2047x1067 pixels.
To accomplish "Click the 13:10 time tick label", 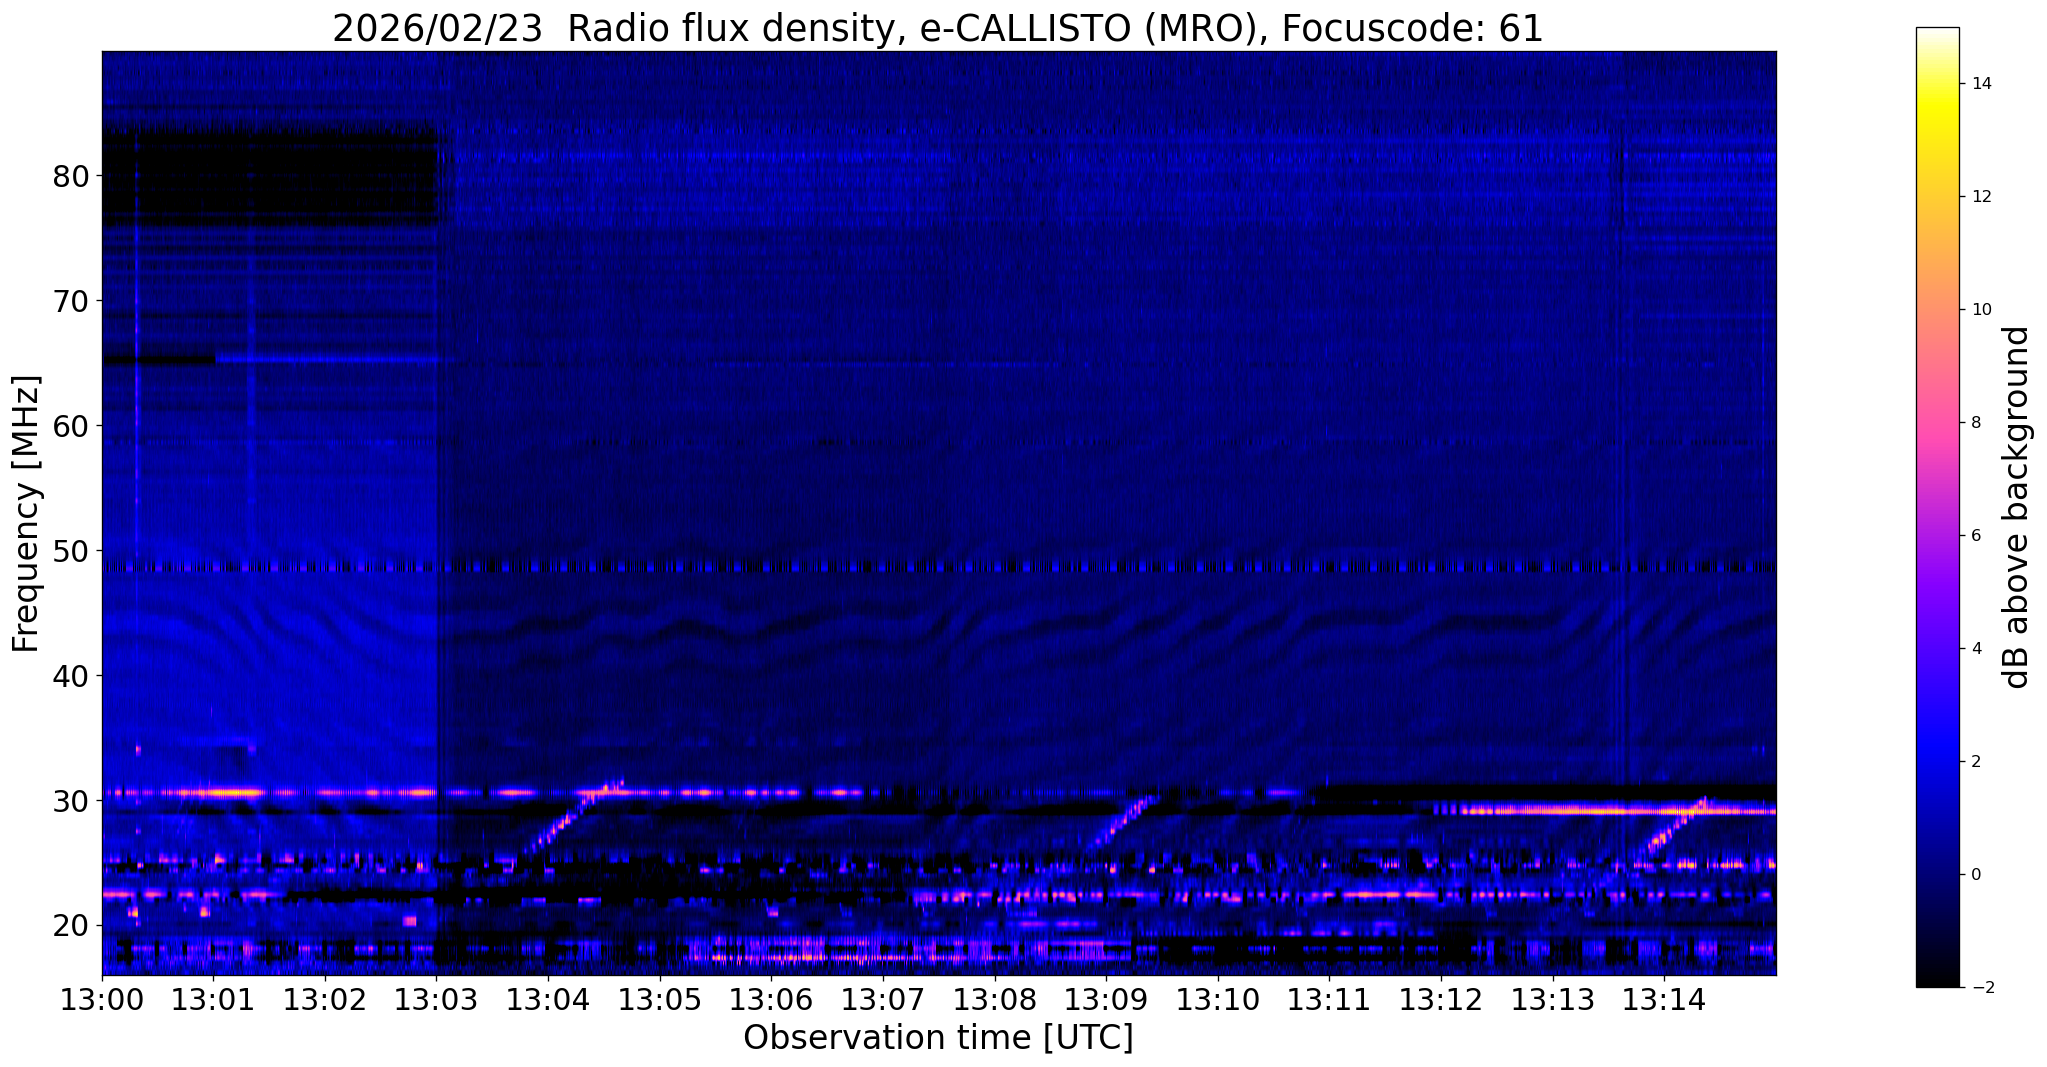I will click(1218, 1000).
